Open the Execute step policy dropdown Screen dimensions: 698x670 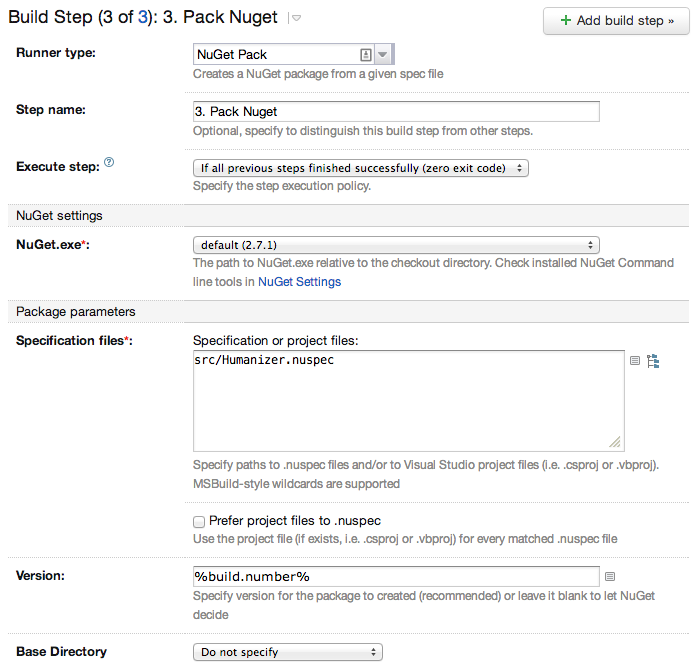[361, 168]
